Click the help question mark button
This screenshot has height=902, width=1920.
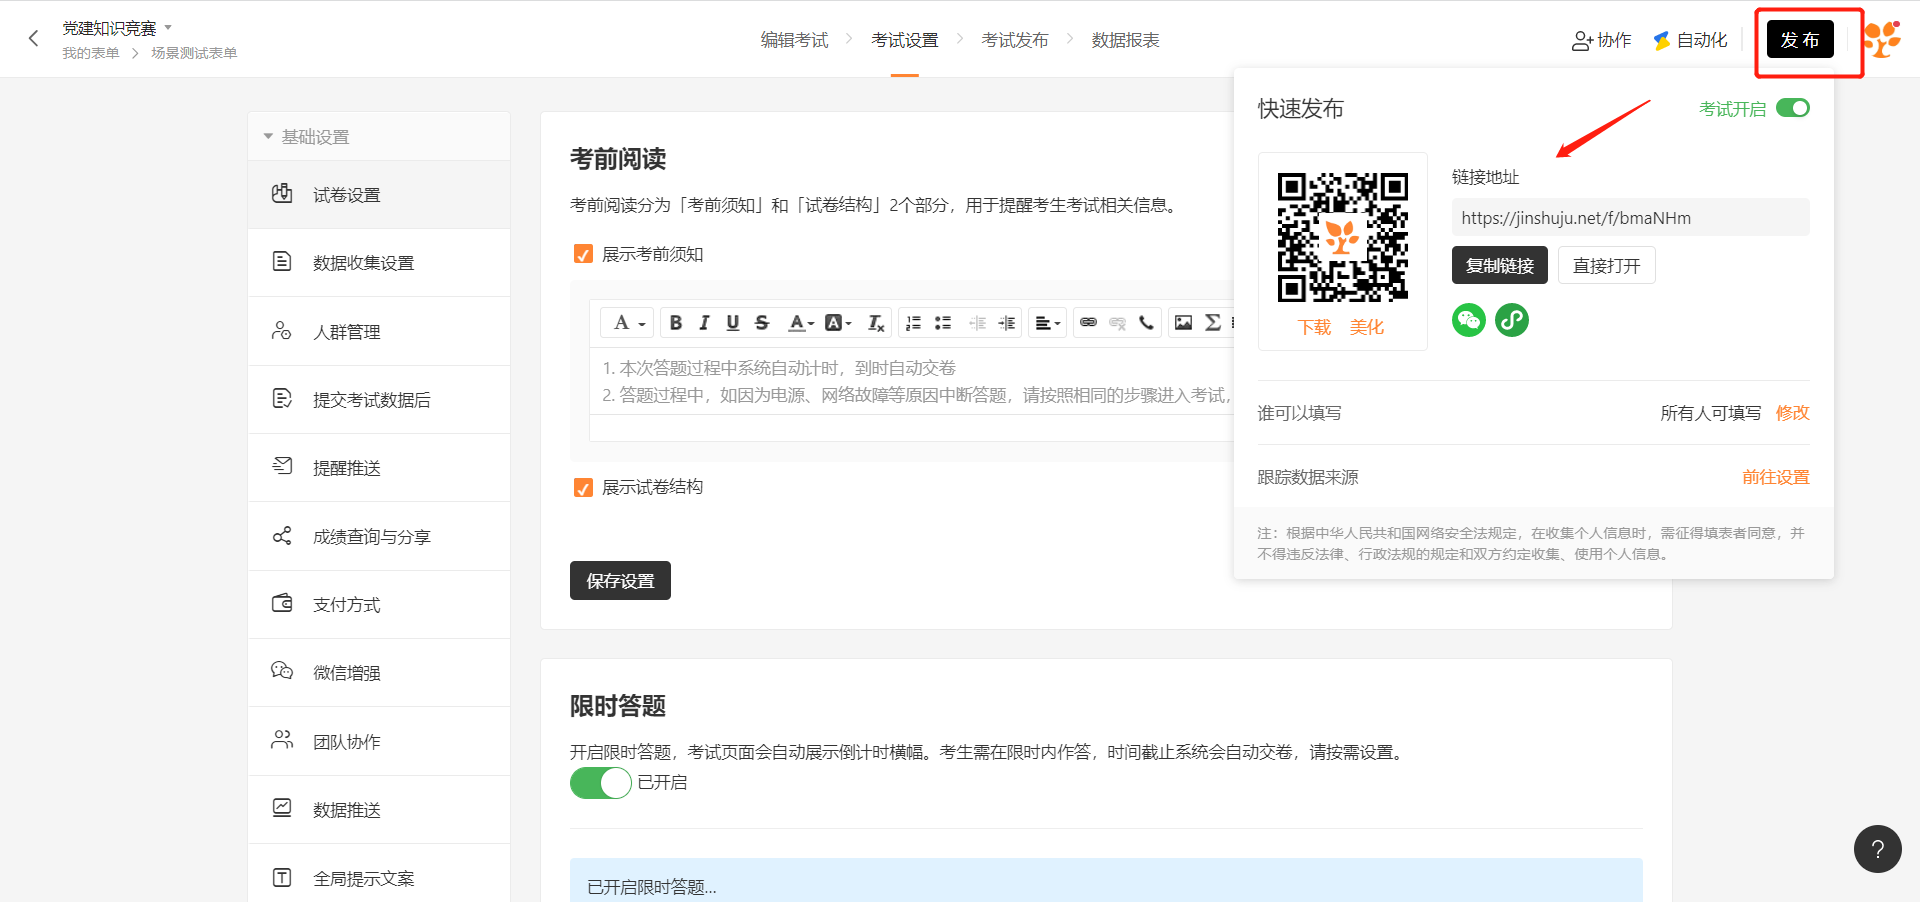tap(1877, 849)
